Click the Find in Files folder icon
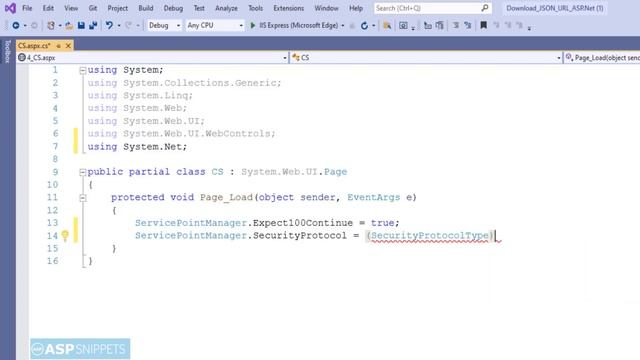This screenshot has width=640, height=360. [387, 26]
